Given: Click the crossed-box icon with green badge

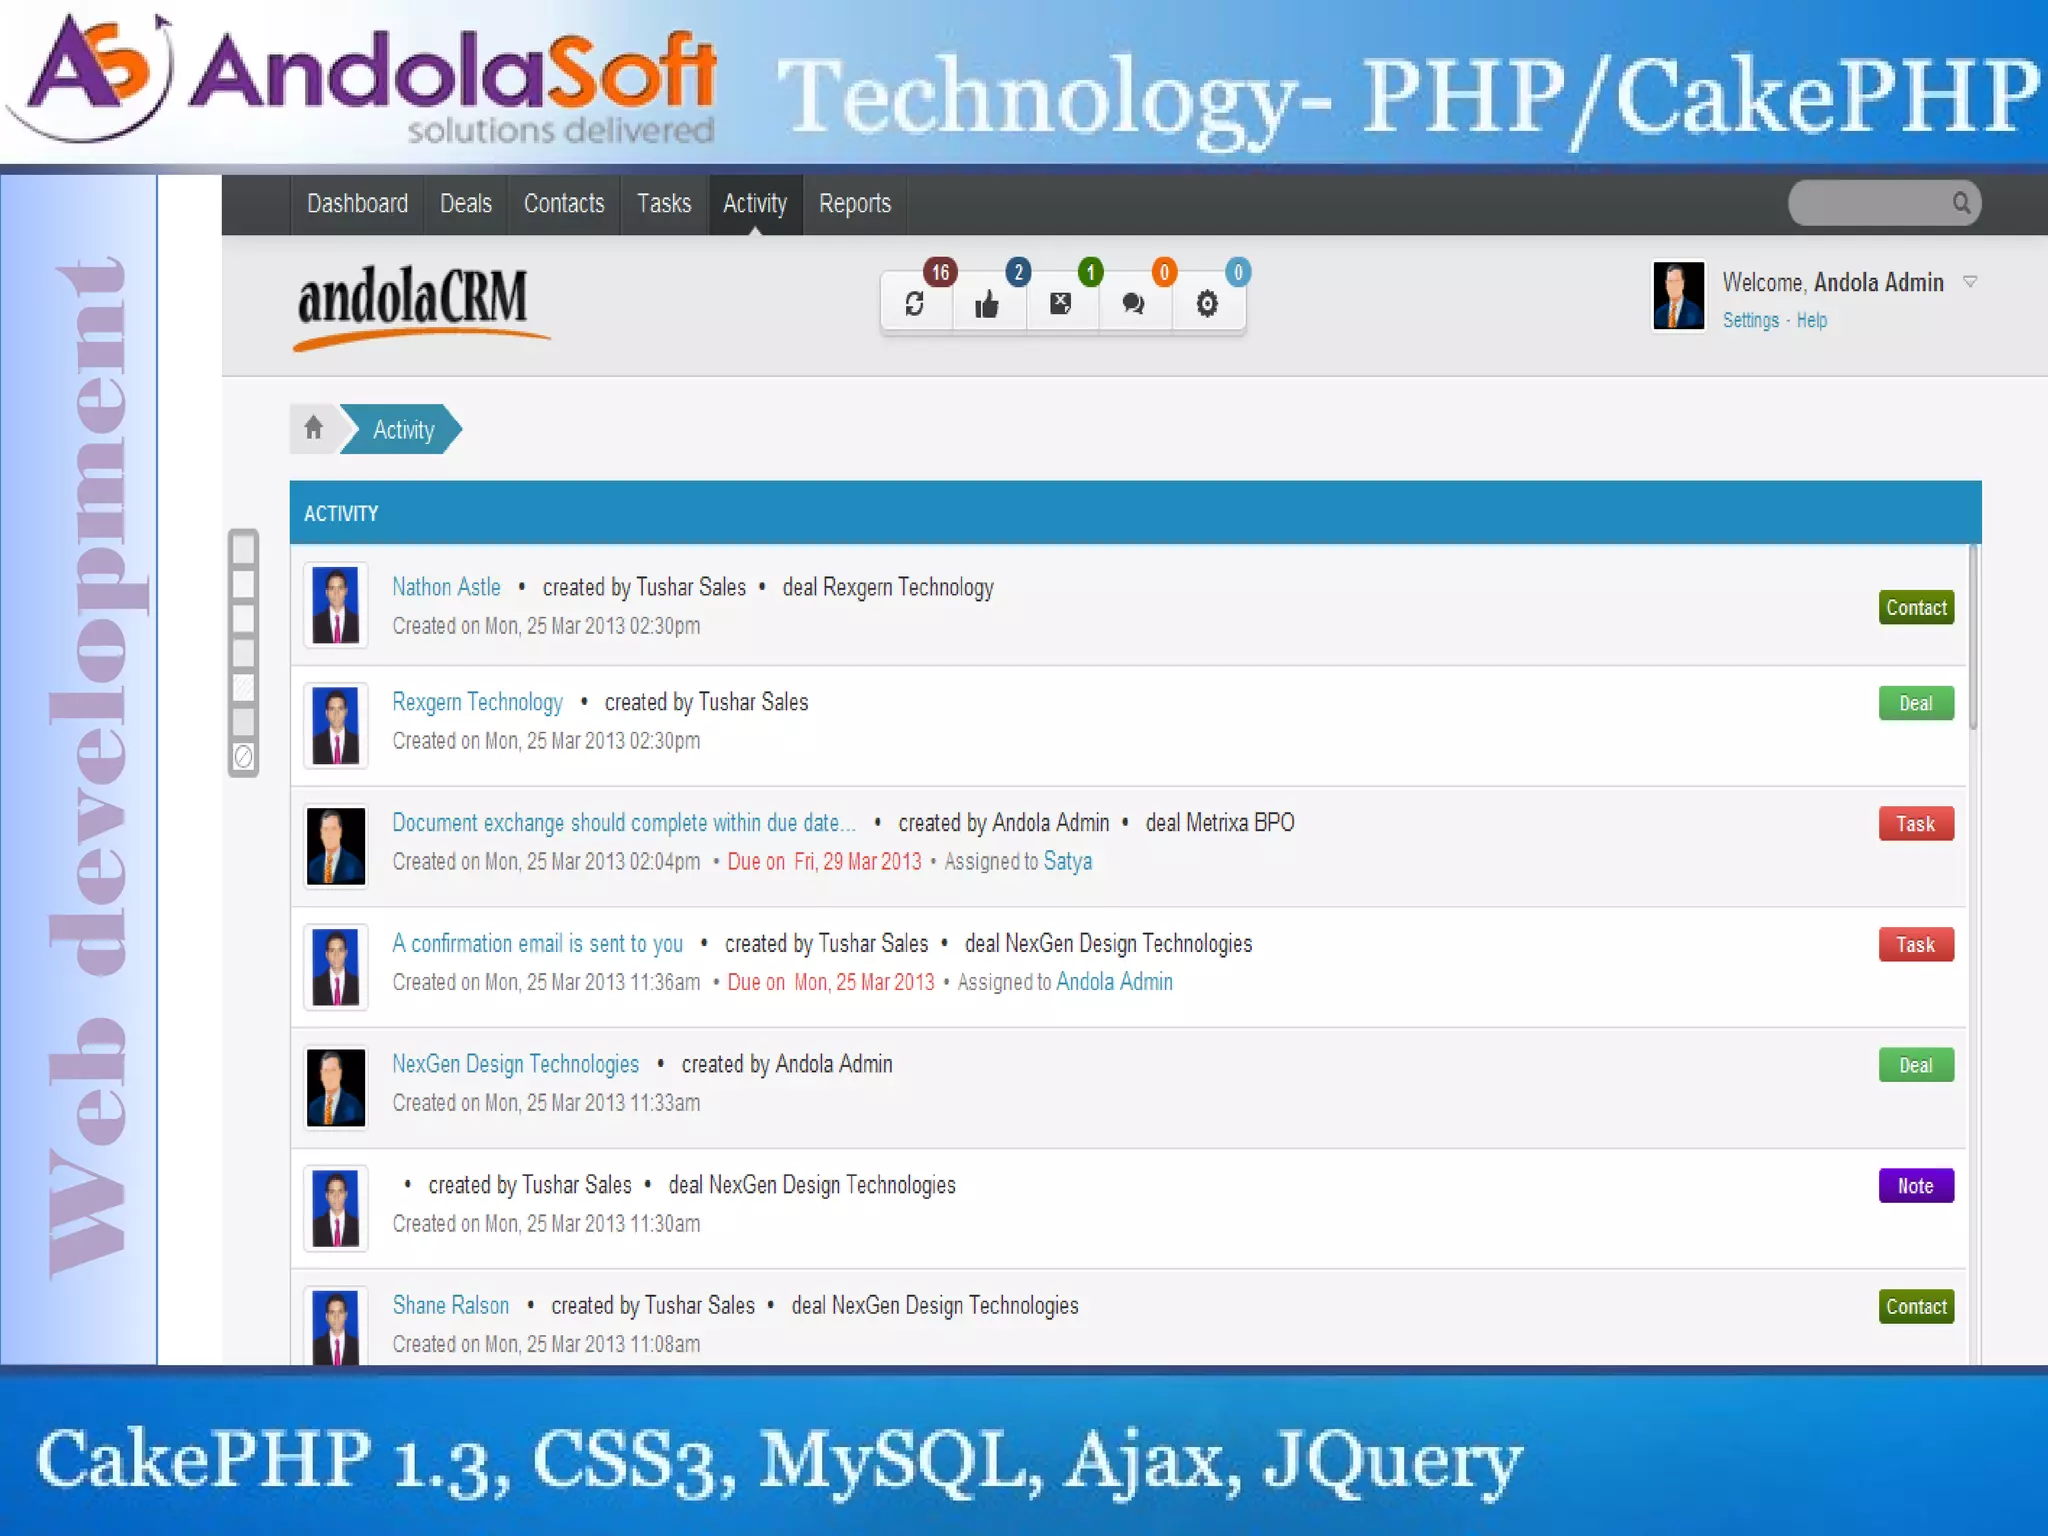Looking at the screenshot, I should 1060,303.
